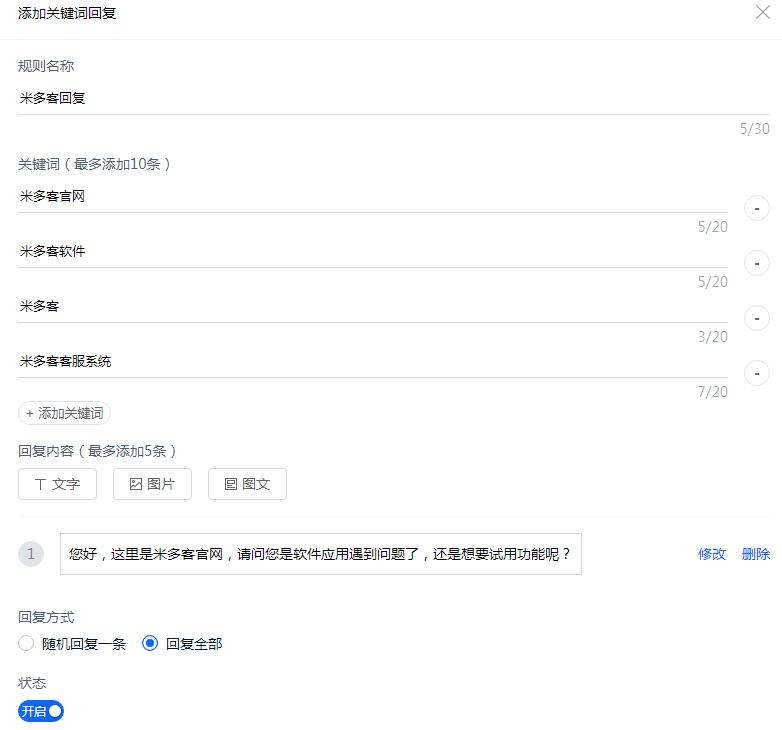The height and width of the screenshot is (730, 782).
Task: Add a 图文 article reply
Action: point(247,484)
